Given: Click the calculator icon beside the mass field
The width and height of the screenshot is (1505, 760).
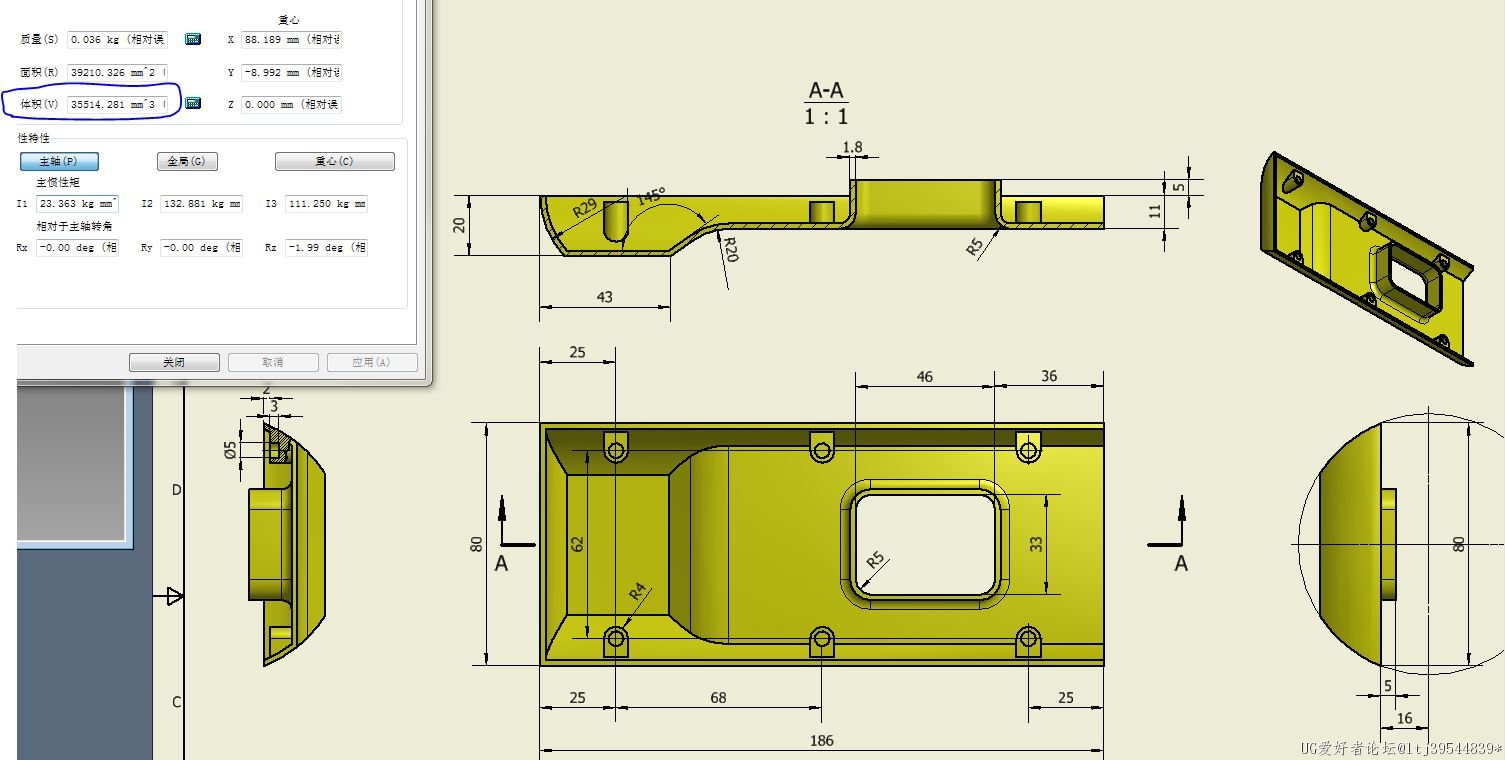Looking at the screenshot, I should (x=193, y=39).
